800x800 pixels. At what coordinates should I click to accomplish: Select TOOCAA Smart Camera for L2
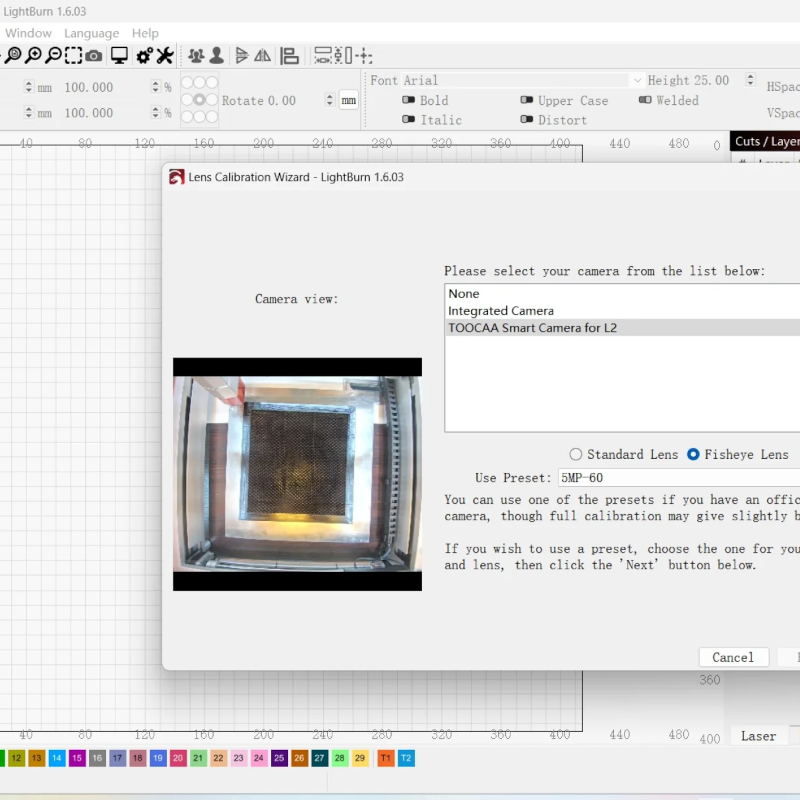click(x=622, y=328)
